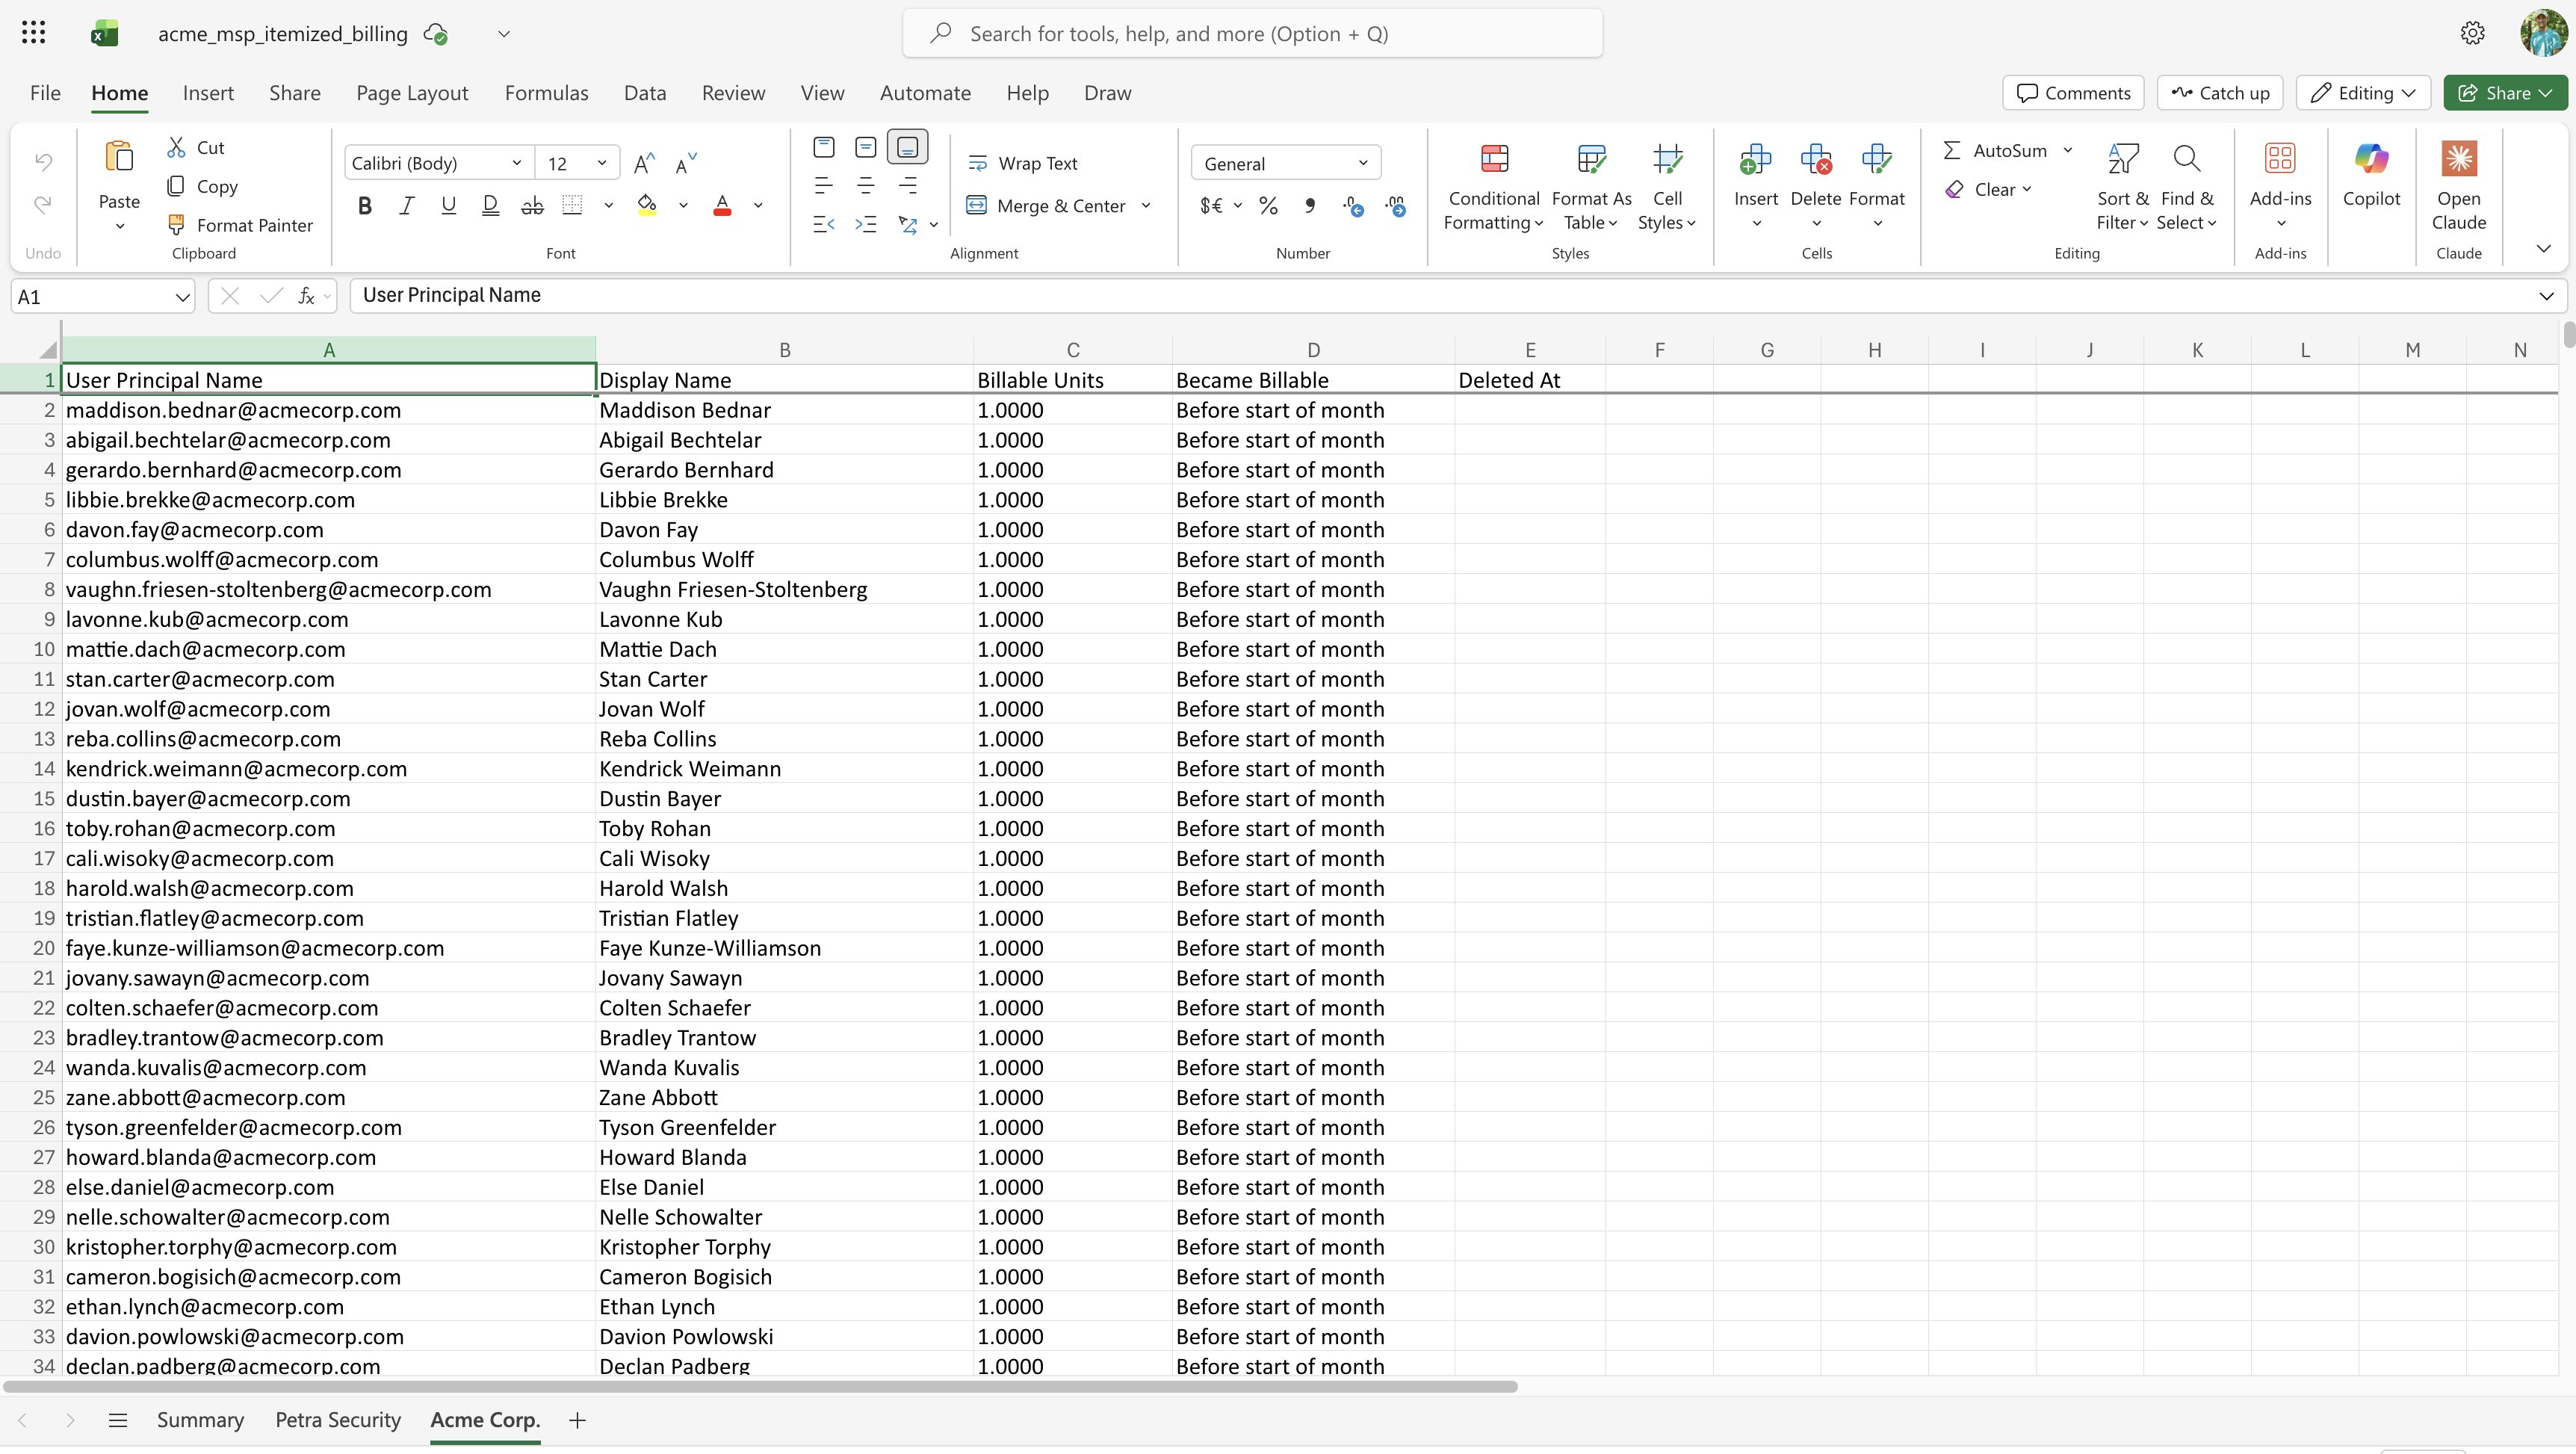Open the Number Format dropdown showing General
This screenshot has width=2576, height=1454.
click(1285, 162)
